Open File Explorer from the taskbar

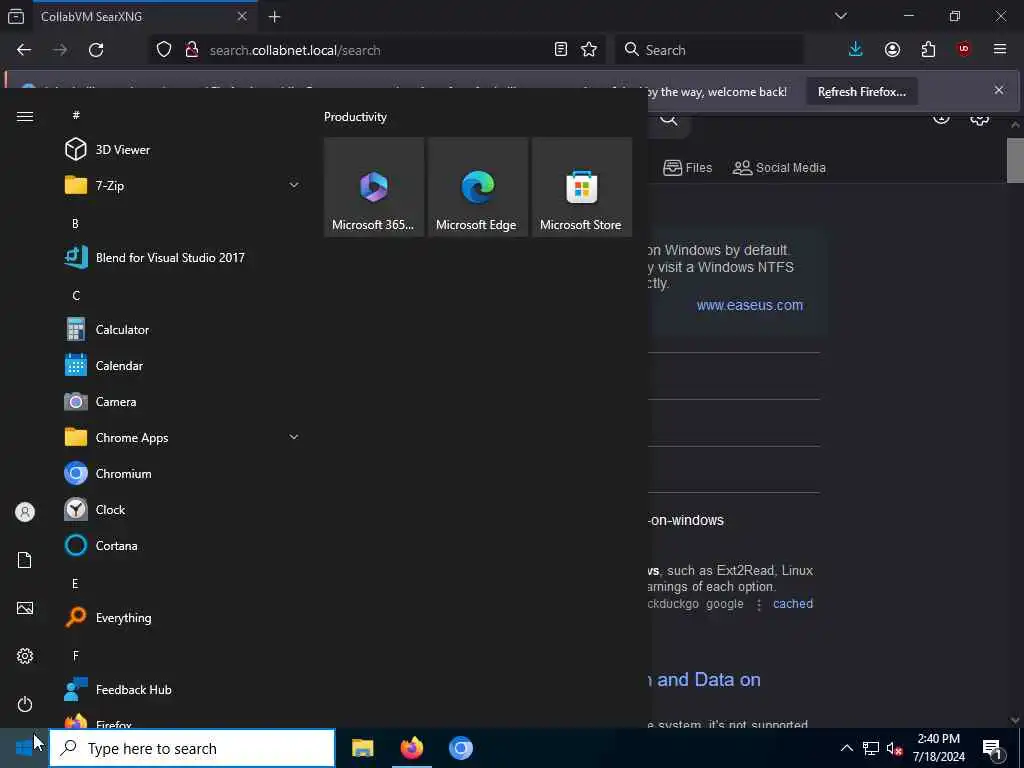click(x=362, y=748)
